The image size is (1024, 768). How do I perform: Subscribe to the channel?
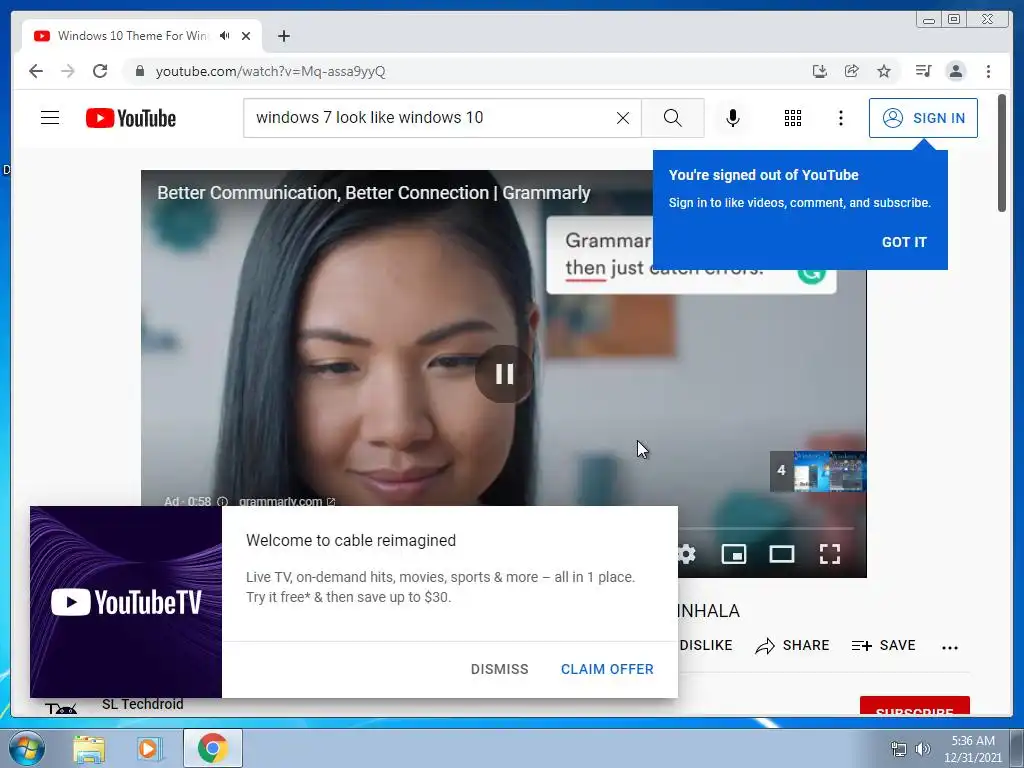914,705
